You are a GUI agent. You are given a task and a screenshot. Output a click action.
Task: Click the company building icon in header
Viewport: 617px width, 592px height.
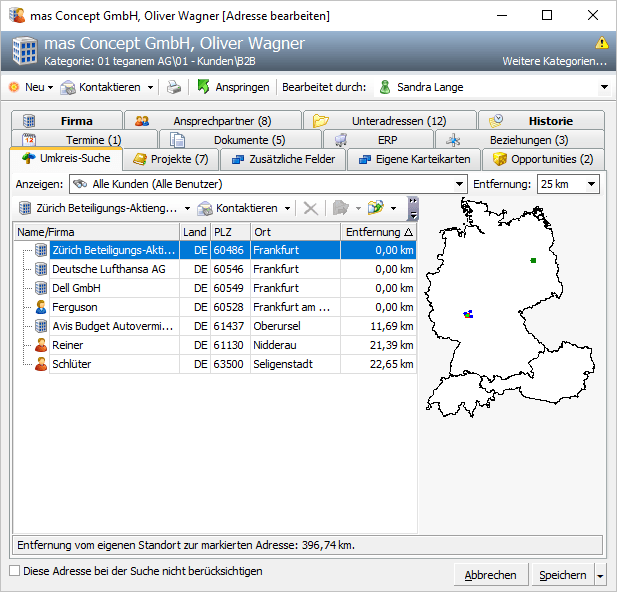click(25, 51)
